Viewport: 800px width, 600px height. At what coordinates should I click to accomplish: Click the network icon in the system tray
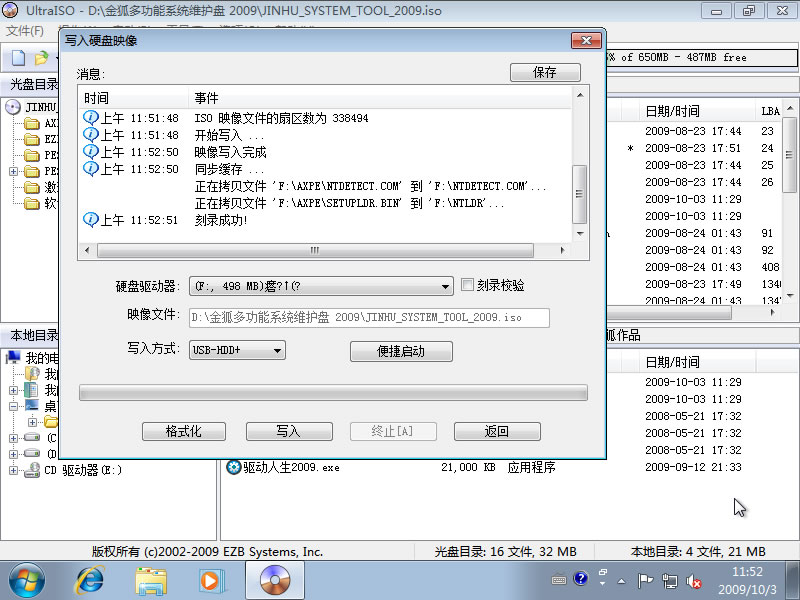[668, 580]
